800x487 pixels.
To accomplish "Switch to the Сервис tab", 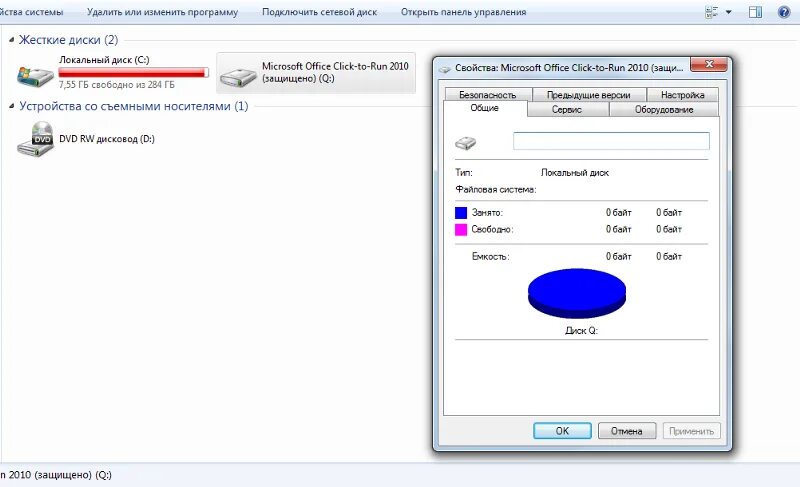I will tap(567, 110).
